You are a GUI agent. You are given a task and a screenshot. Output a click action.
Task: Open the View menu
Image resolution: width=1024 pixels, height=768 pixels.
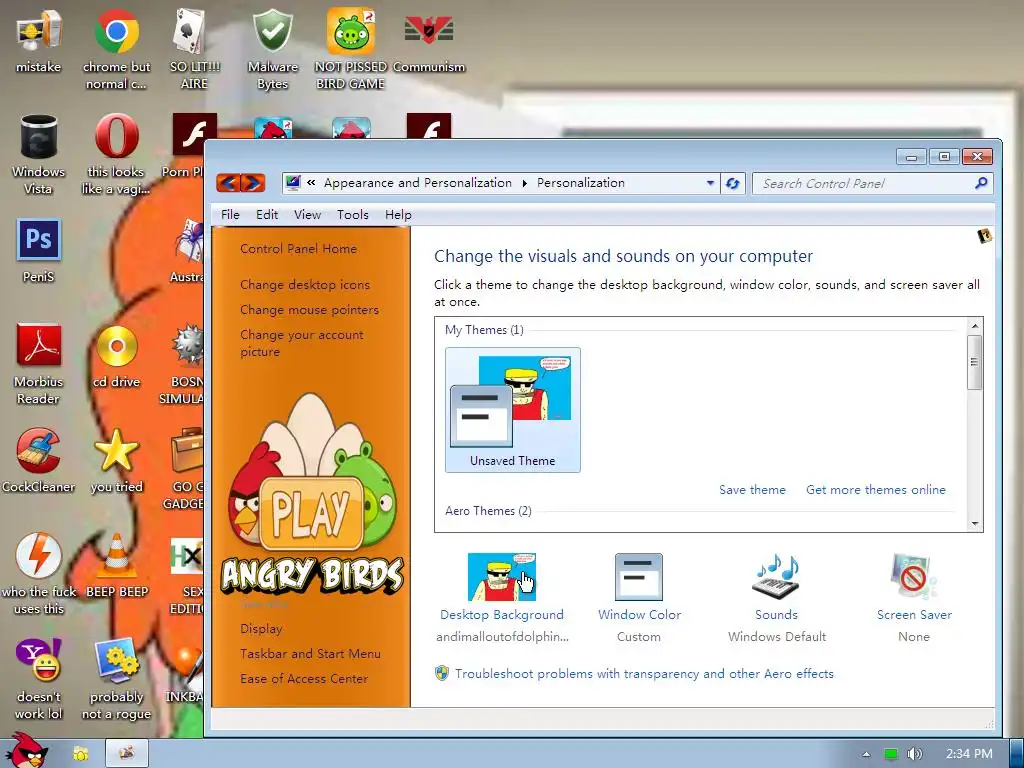click(x=307, y=215)
